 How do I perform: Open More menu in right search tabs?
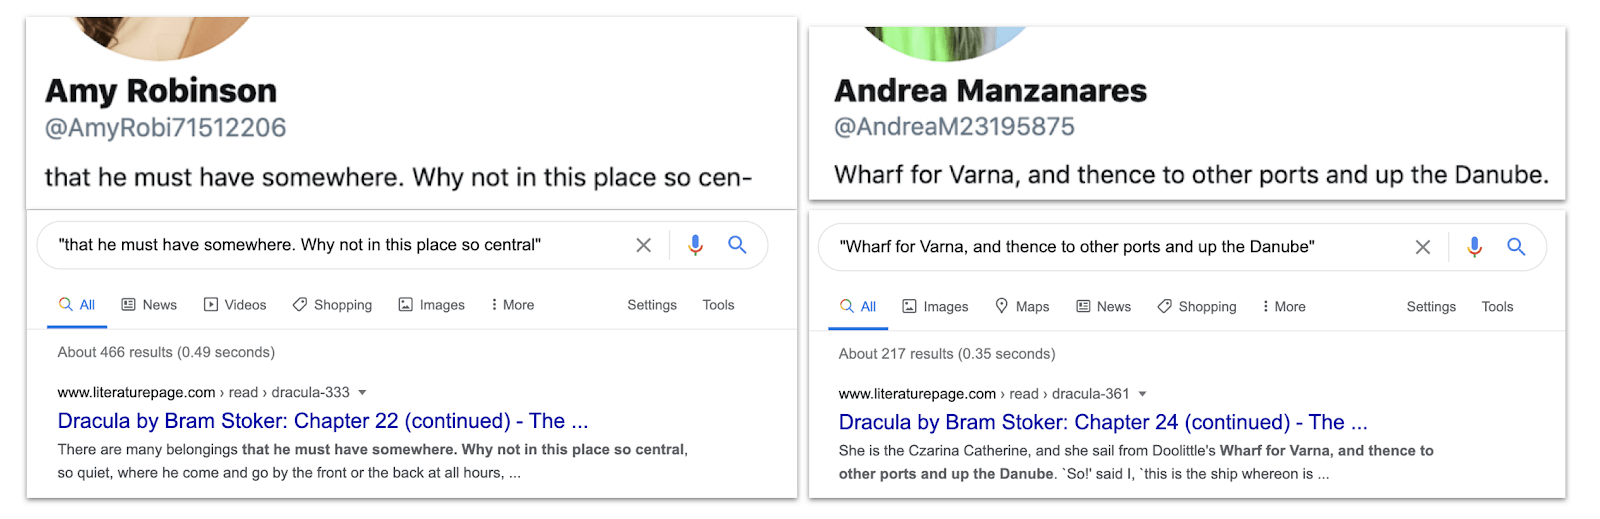[x=1284, y=307]
